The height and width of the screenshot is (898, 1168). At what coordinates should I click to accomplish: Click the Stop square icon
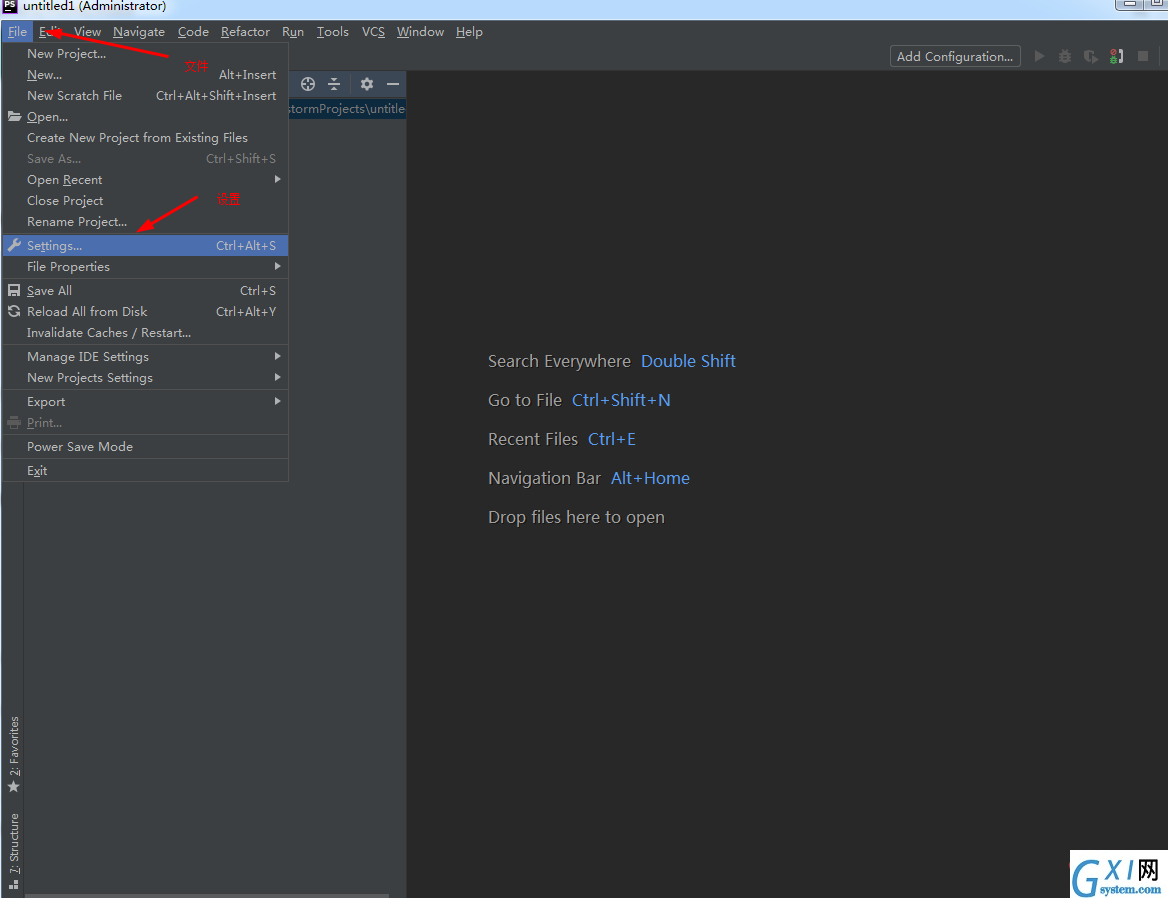point(1143,57)
